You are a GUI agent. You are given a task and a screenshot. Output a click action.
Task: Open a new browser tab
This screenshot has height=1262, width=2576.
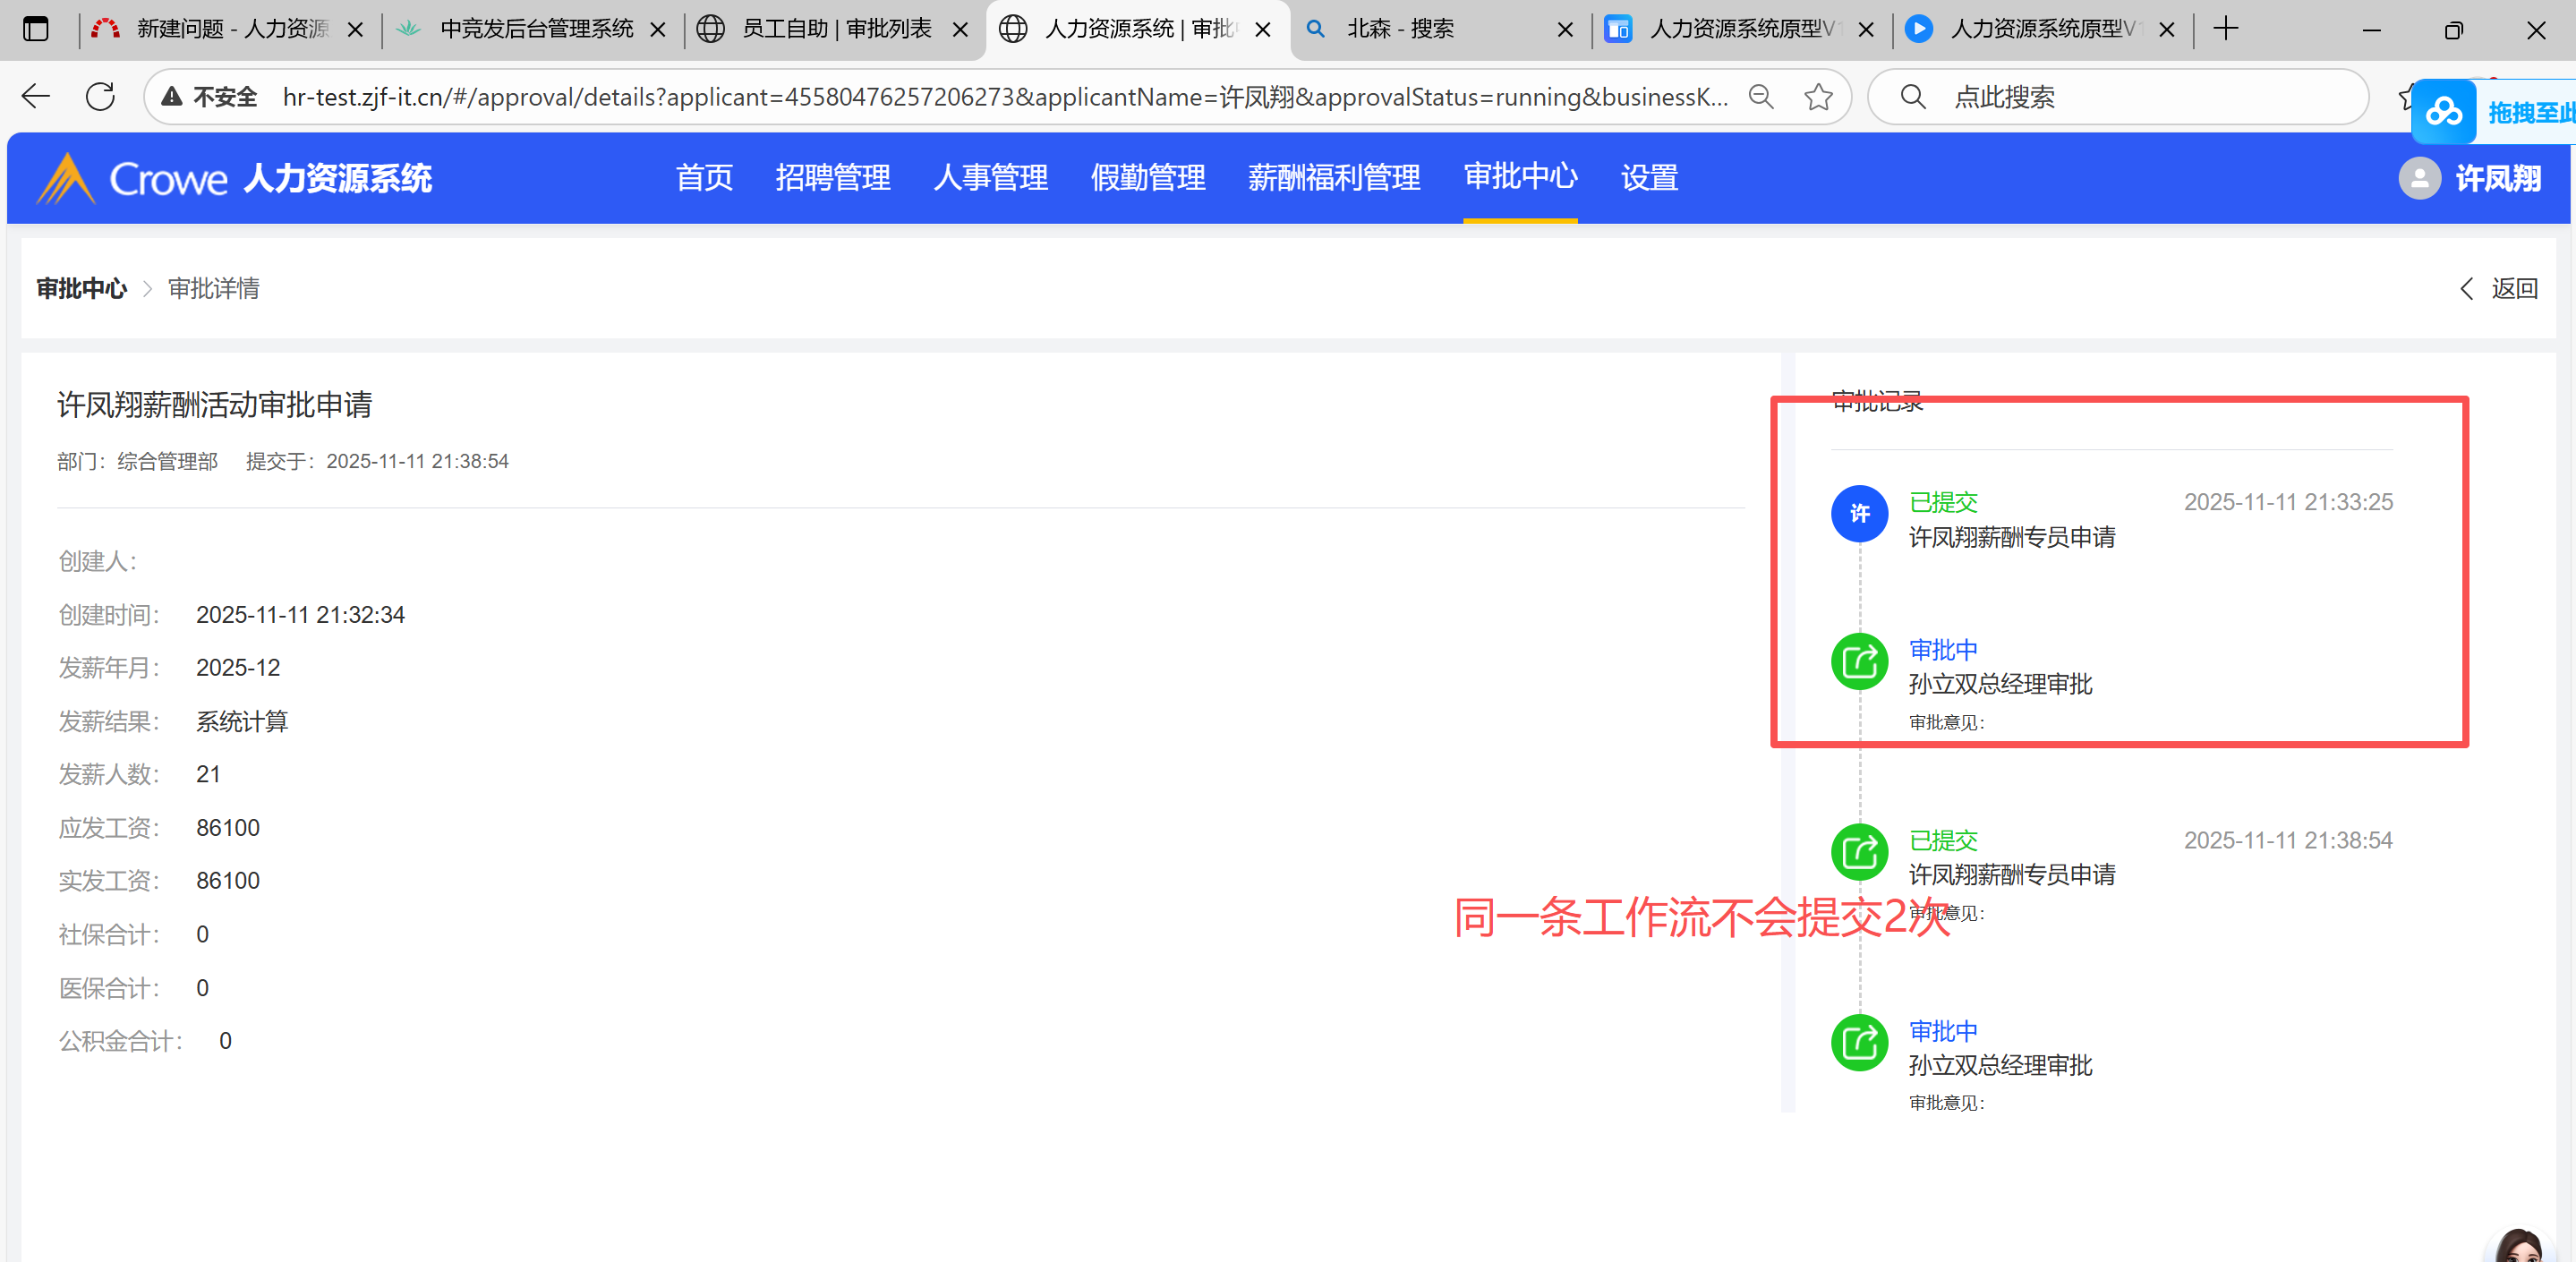point(2225,29)
